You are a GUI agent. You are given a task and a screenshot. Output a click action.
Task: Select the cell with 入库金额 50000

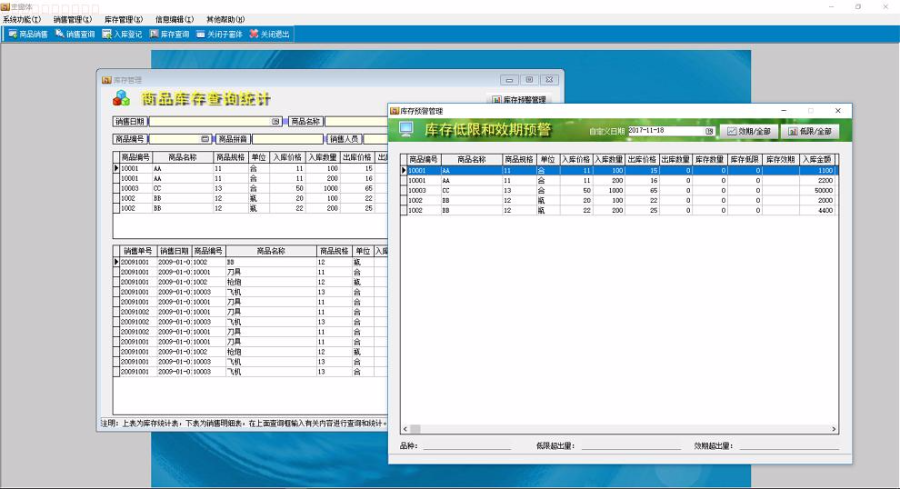(817, 191)
